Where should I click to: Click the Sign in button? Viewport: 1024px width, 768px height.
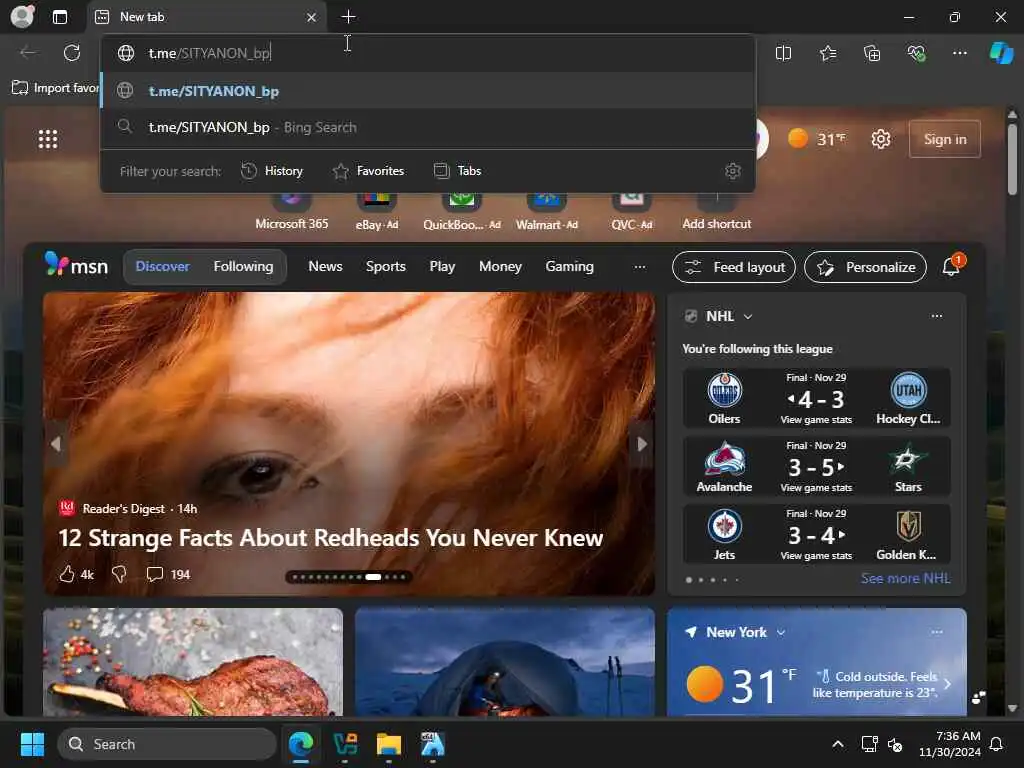coord(944,139)
